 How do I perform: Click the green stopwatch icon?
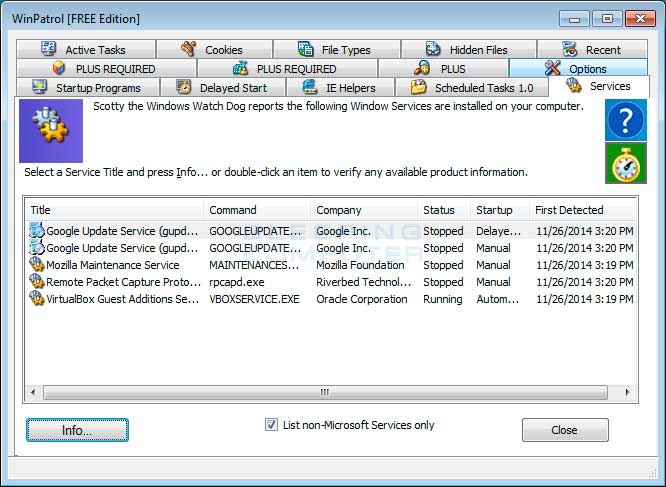626,163
